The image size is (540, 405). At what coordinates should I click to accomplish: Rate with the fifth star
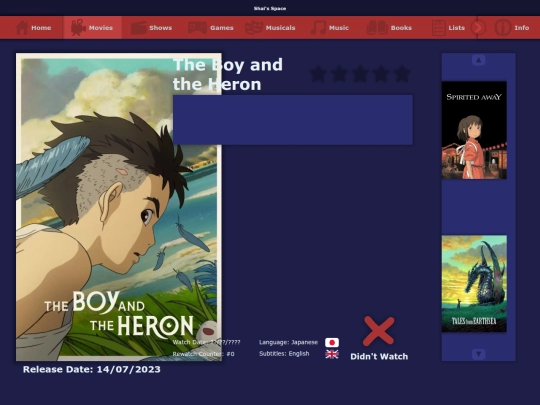402,74
